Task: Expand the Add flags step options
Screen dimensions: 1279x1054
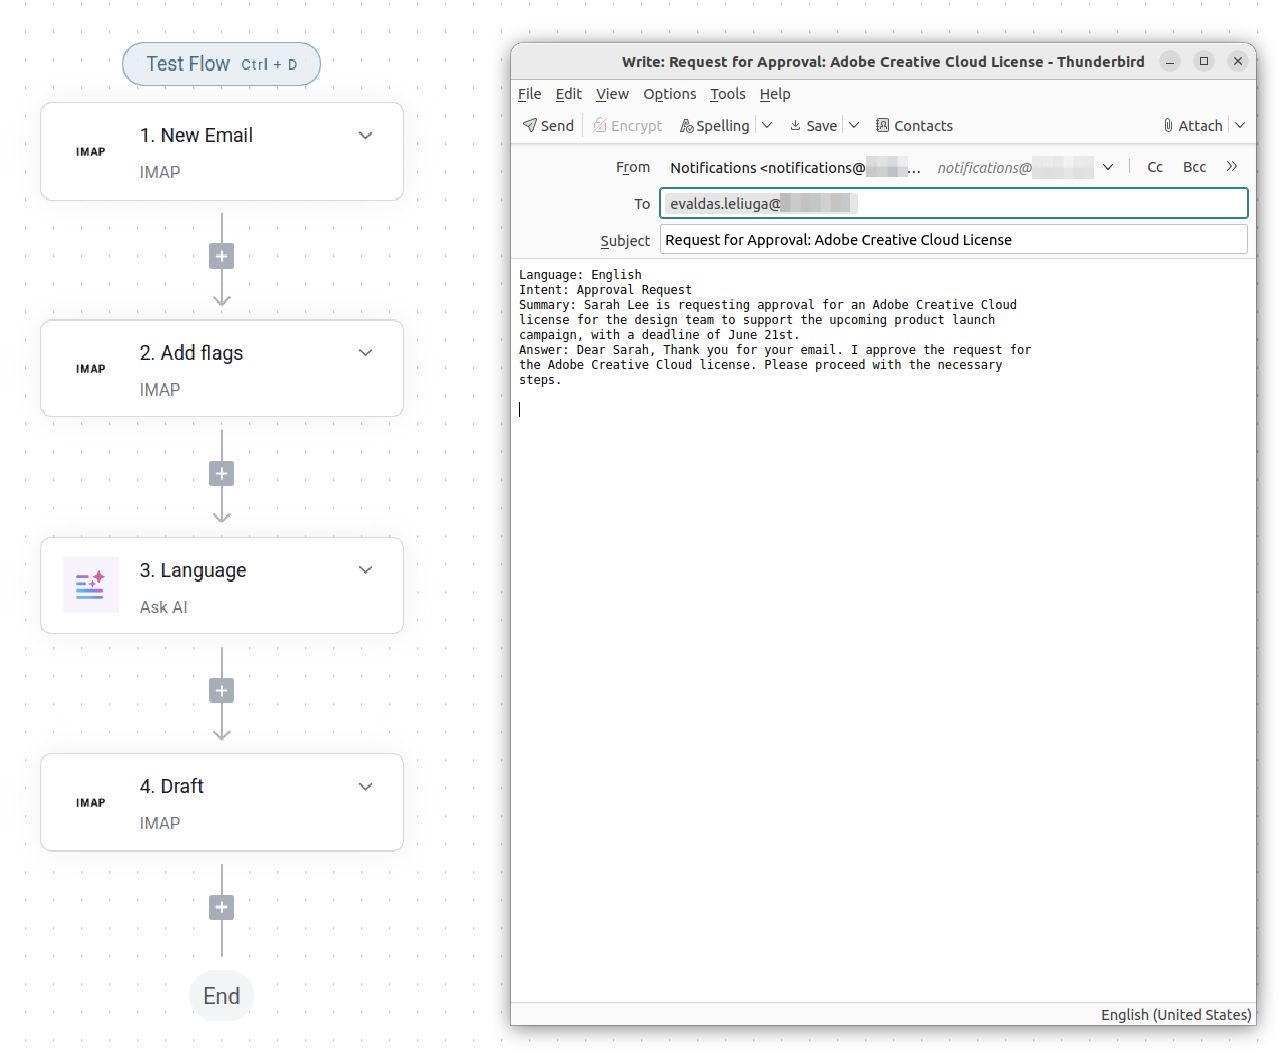Action: (x=366, y=353)
